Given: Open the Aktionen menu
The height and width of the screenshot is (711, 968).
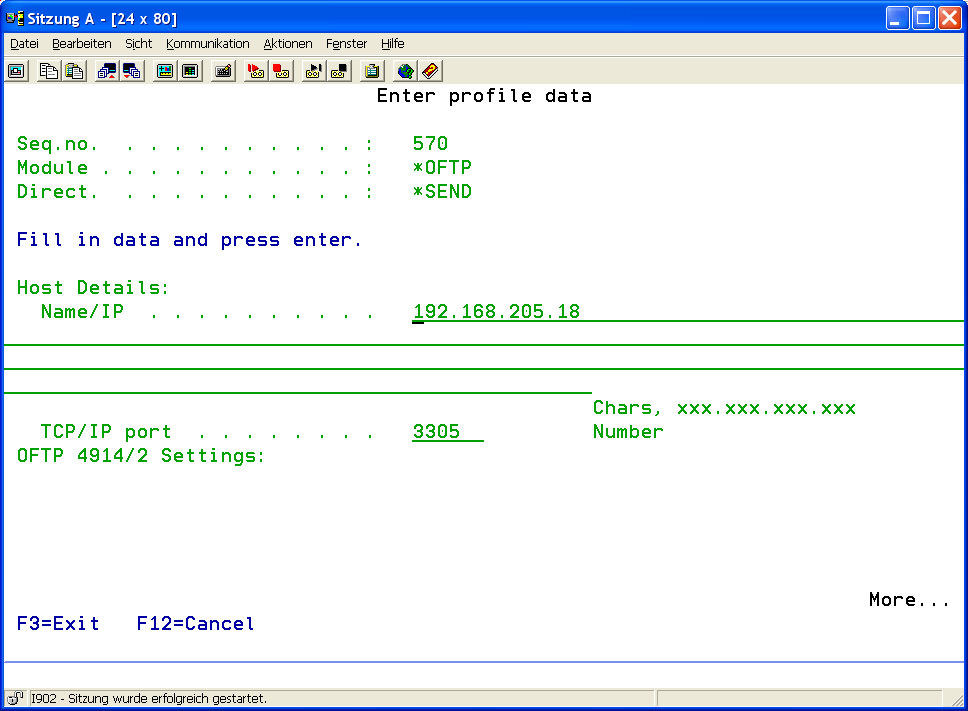Looking at the screenshot, I should point(288,44).
